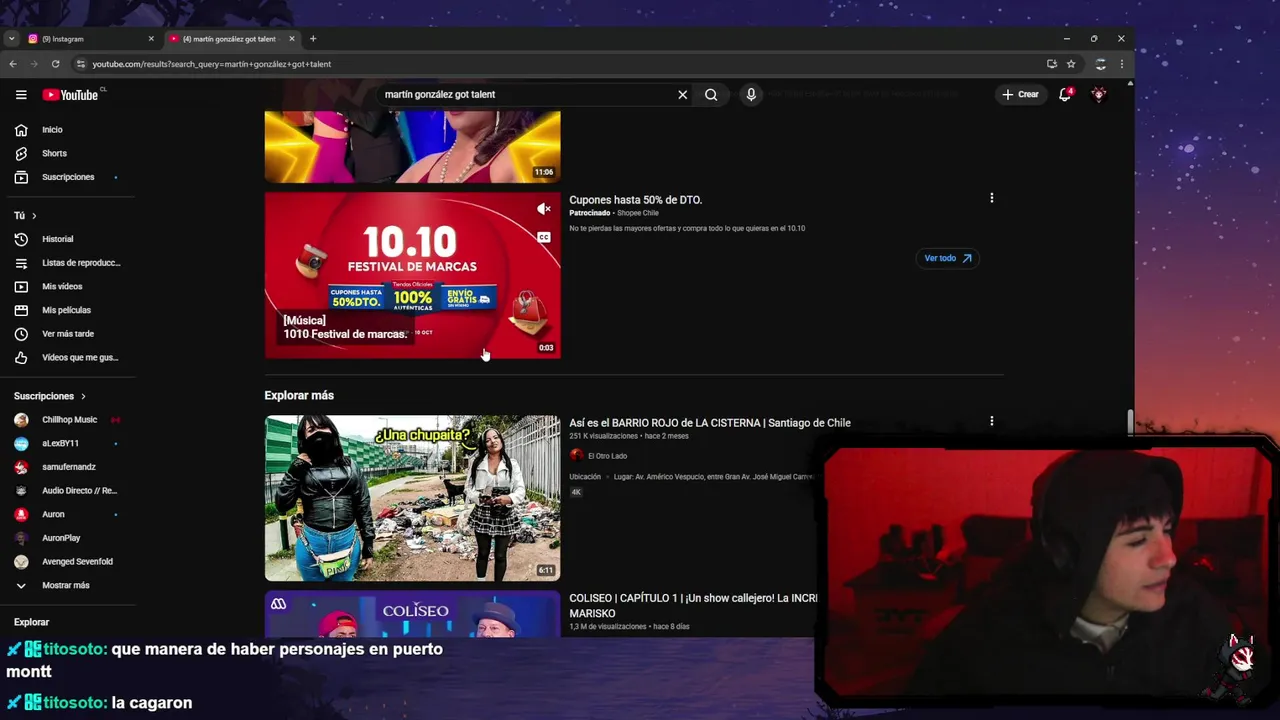Open the account avatar menu
This screenshot has height=720, width=1280.
[1099, 95]
